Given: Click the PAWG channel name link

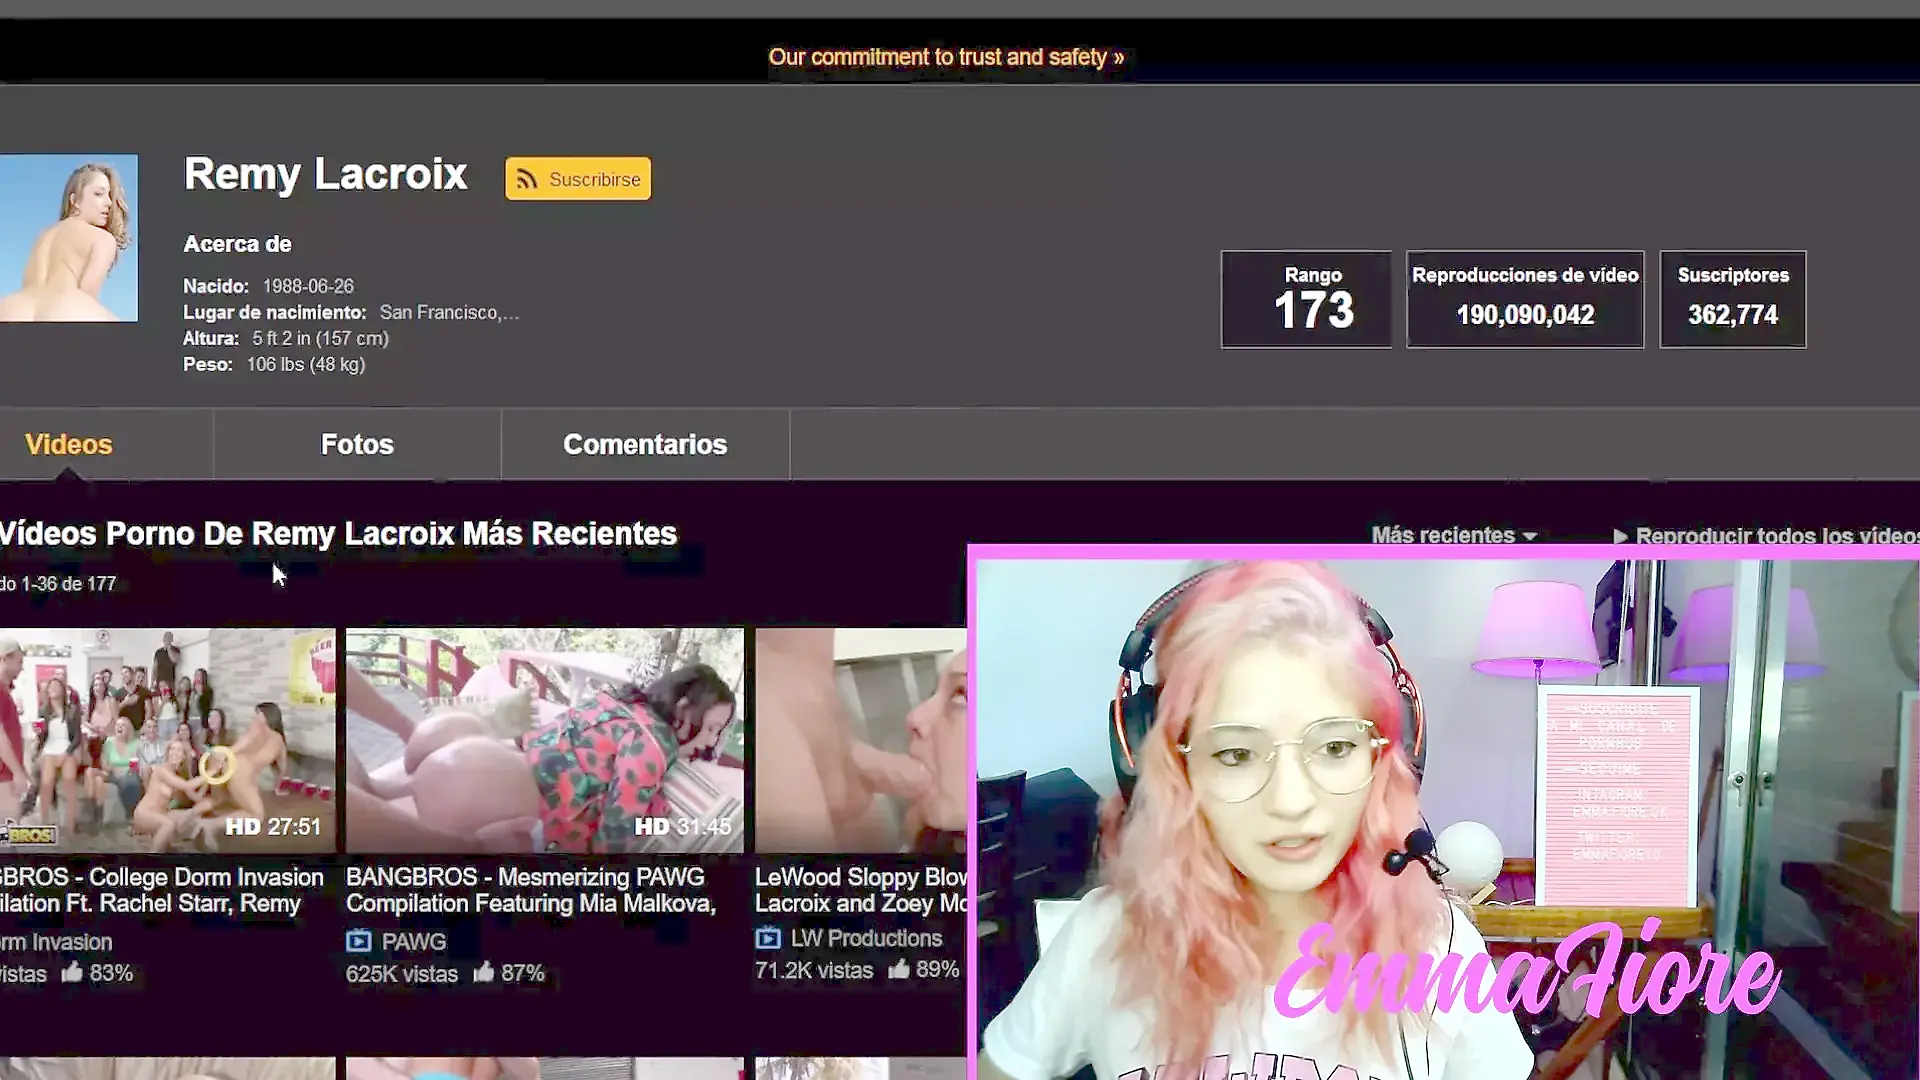Looking at the screenshot, I should pos(414,941).
